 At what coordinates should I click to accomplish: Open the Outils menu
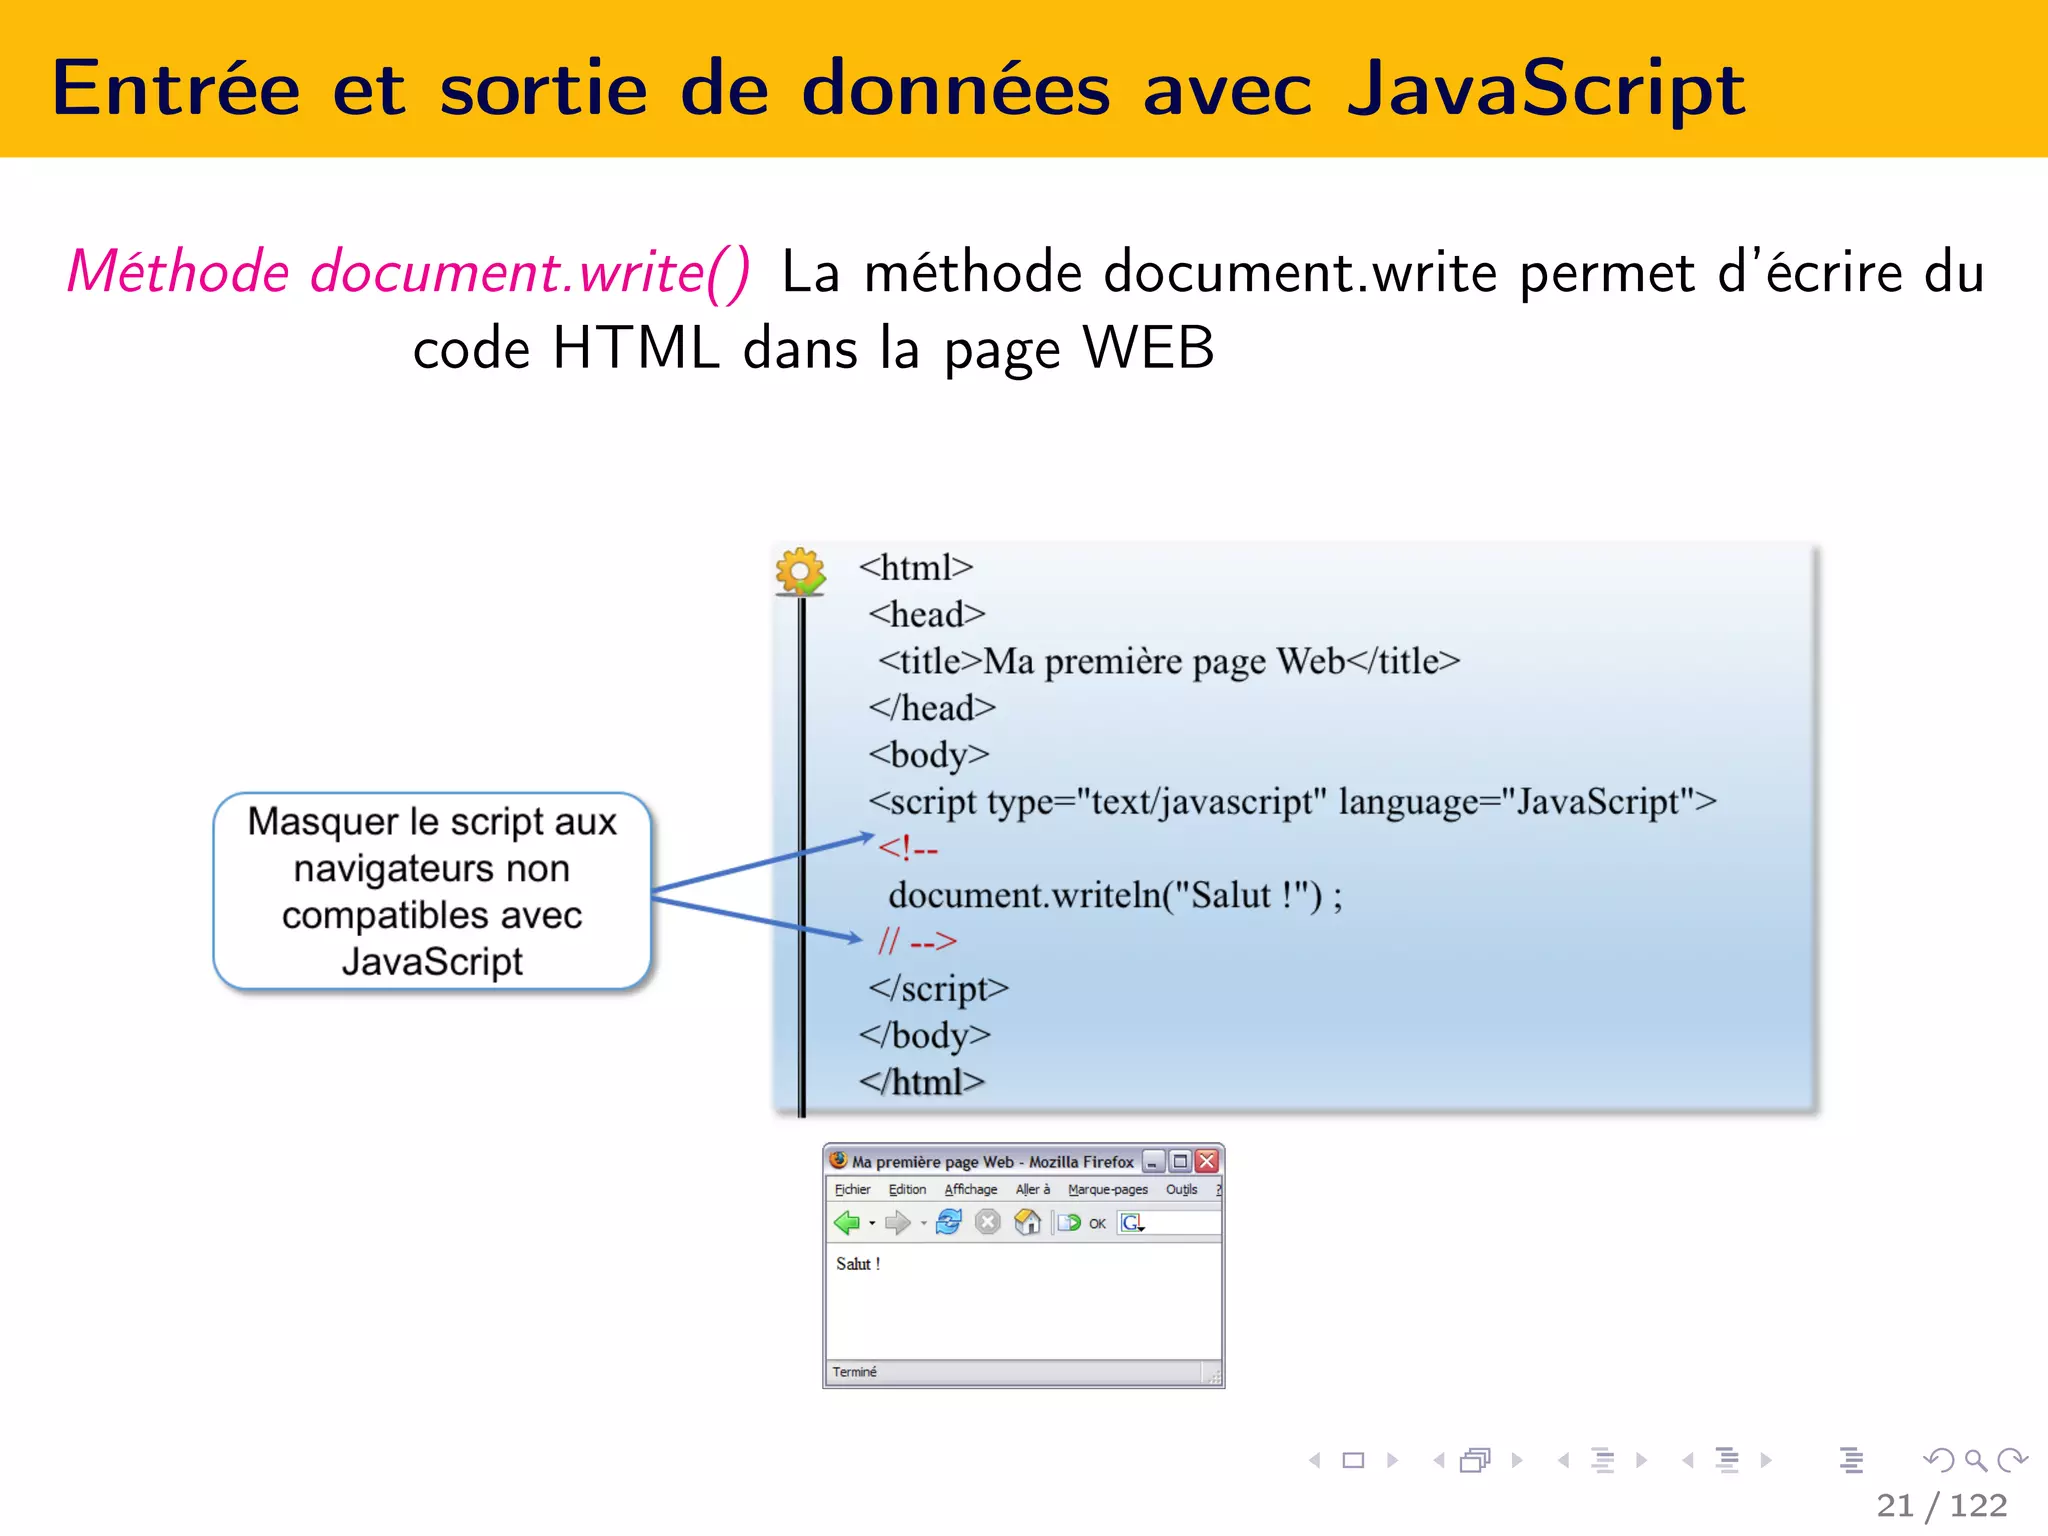coord(1181,1189)
